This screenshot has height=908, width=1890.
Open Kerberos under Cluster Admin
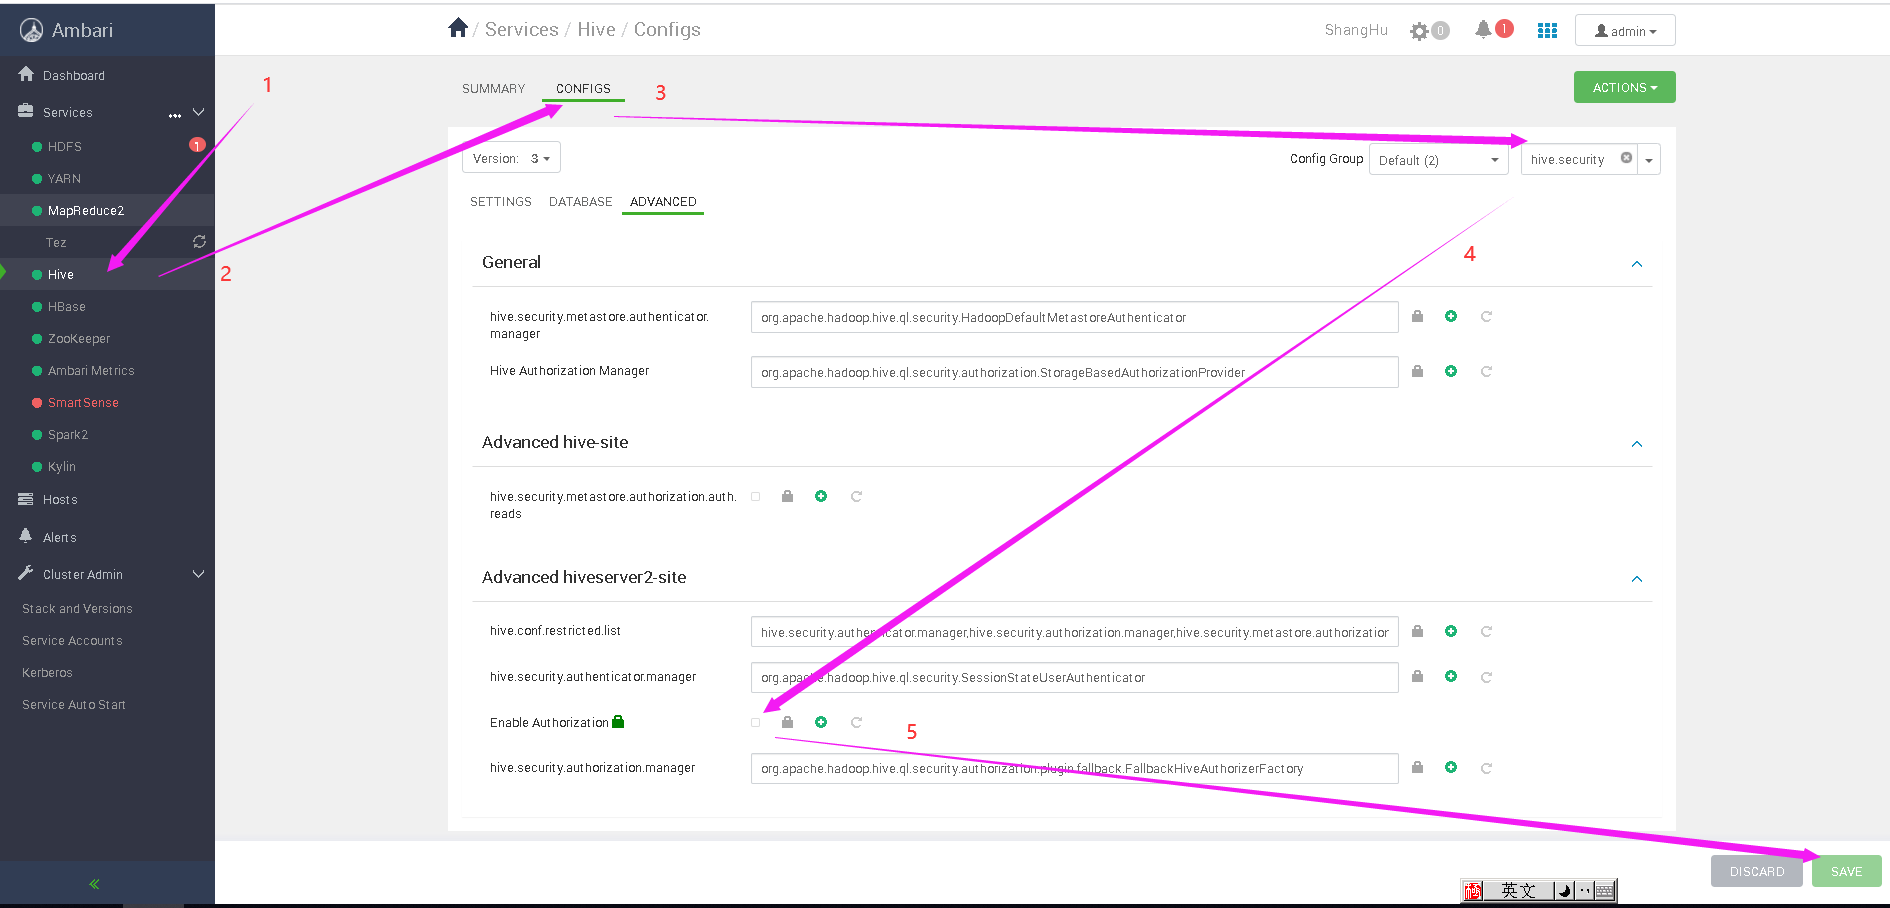click(x=47, y=672)
